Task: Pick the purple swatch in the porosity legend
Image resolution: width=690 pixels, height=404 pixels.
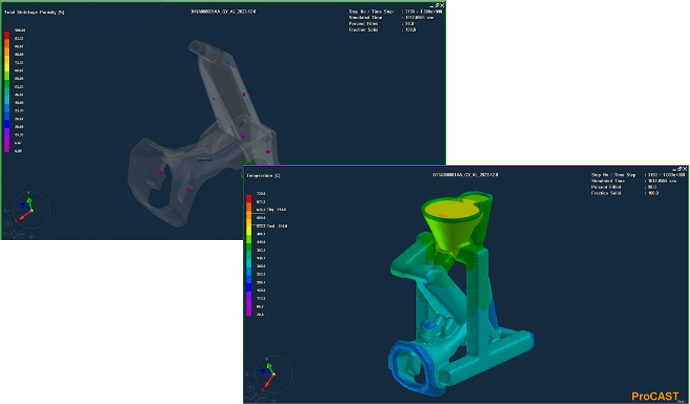Action: (x=7, y=133)
